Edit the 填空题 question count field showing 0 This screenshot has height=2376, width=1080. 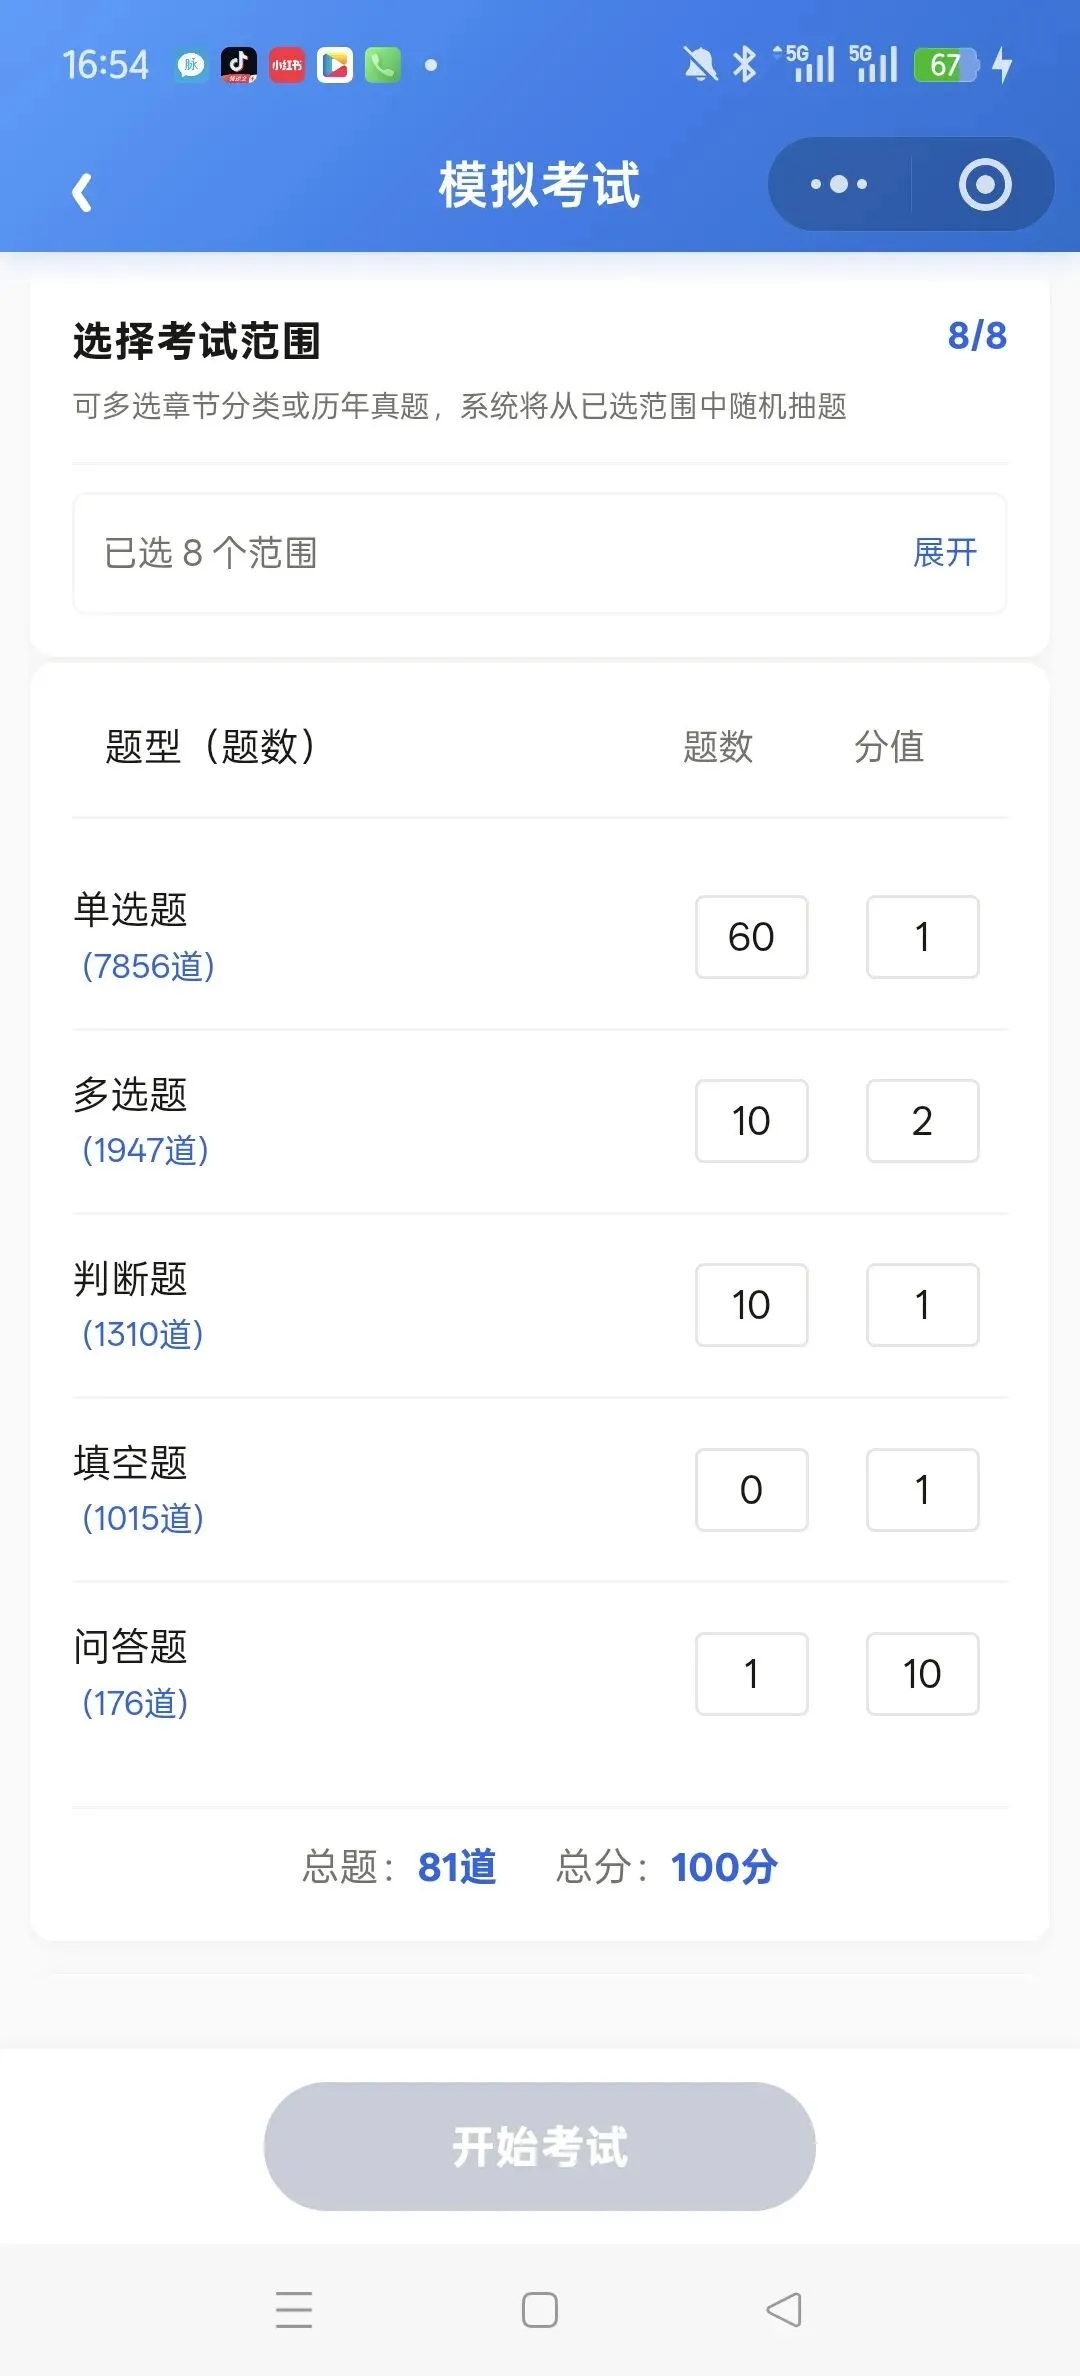pyautogui.click(x=752, y=1490)
